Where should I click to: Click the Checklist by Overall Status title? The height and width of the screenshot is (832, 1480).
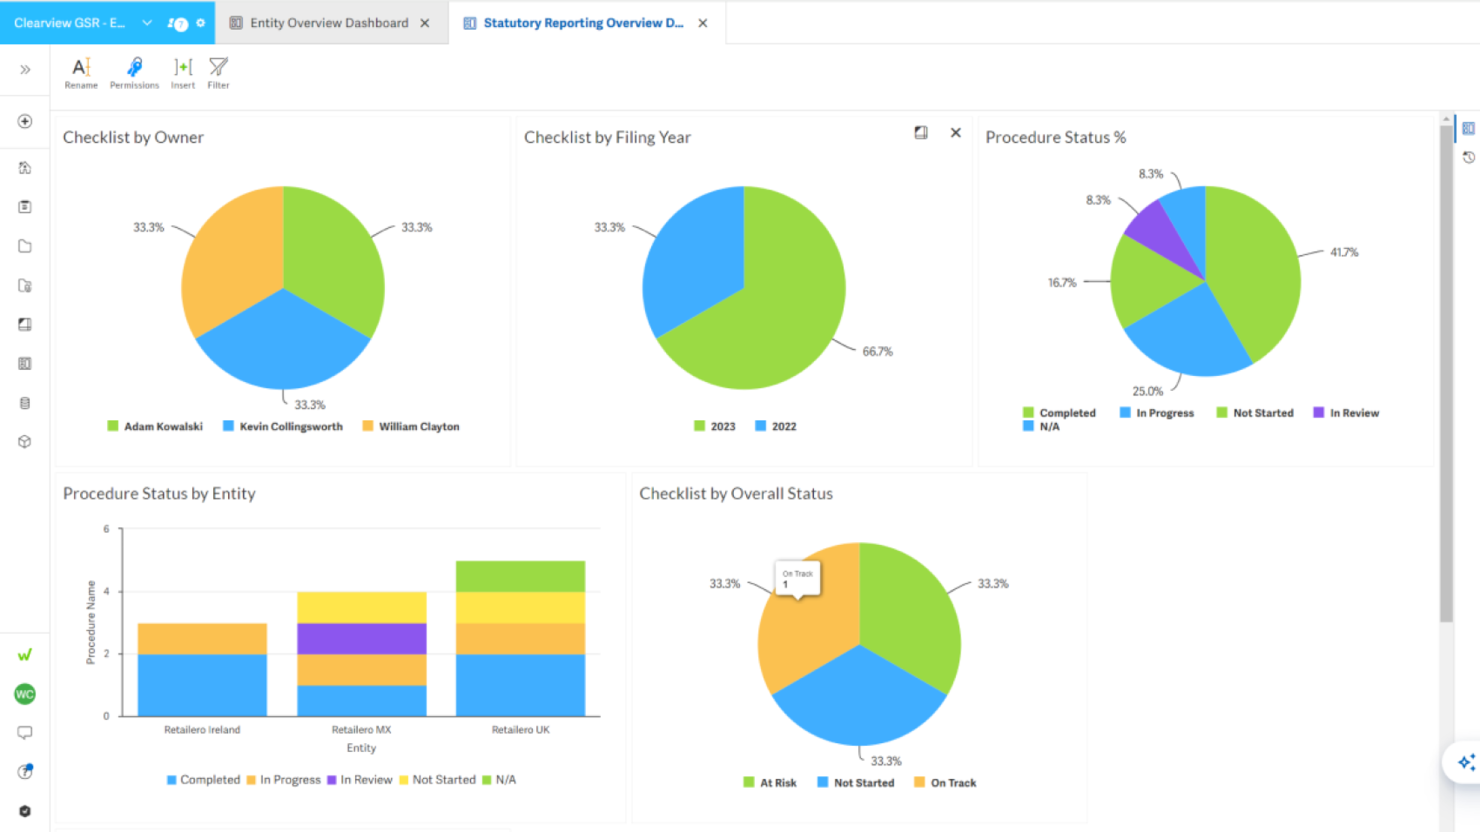[x=736, y=494]
